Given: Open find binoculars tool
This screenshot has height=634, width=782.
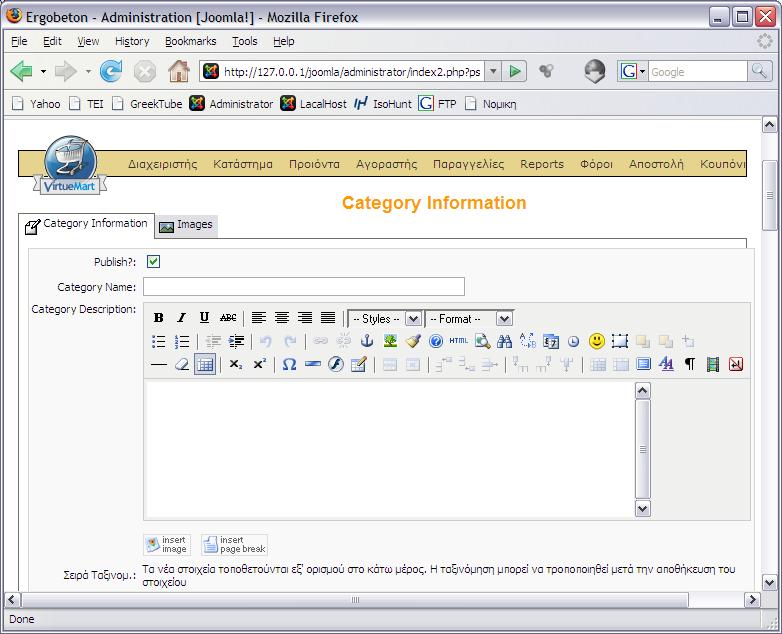Looking at the screenshot, I should click(x=504, y=342).
